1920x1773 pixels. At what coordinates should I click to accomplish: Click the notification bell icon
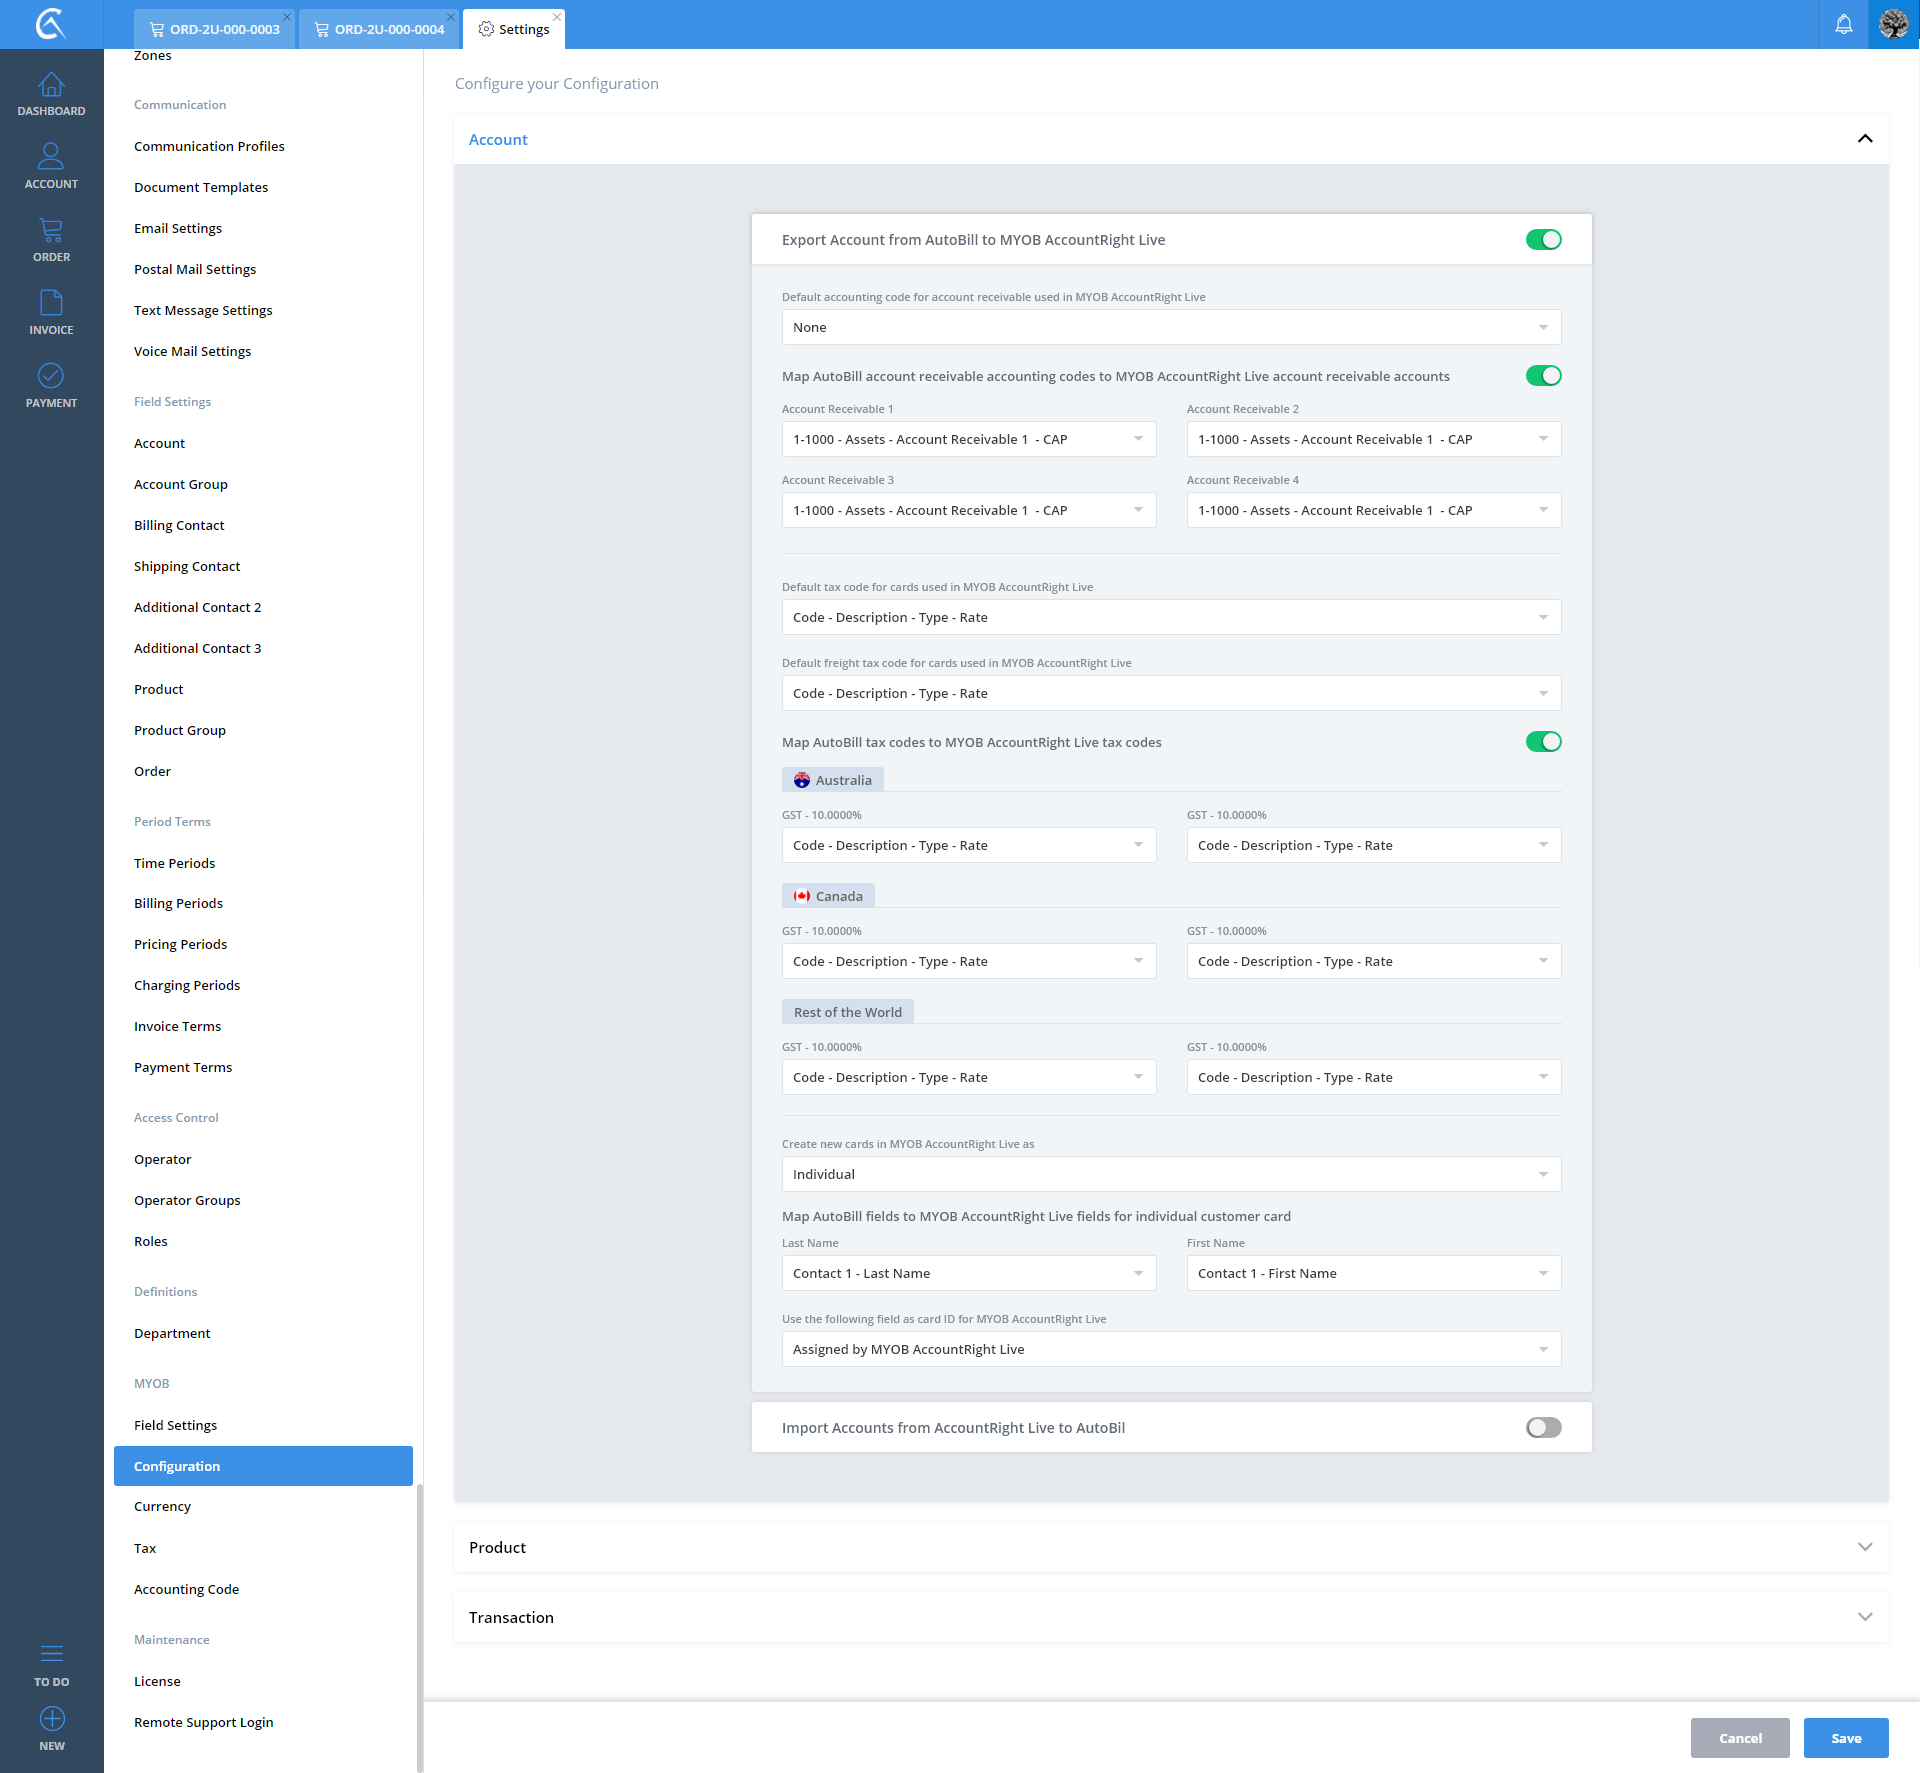1843,24
